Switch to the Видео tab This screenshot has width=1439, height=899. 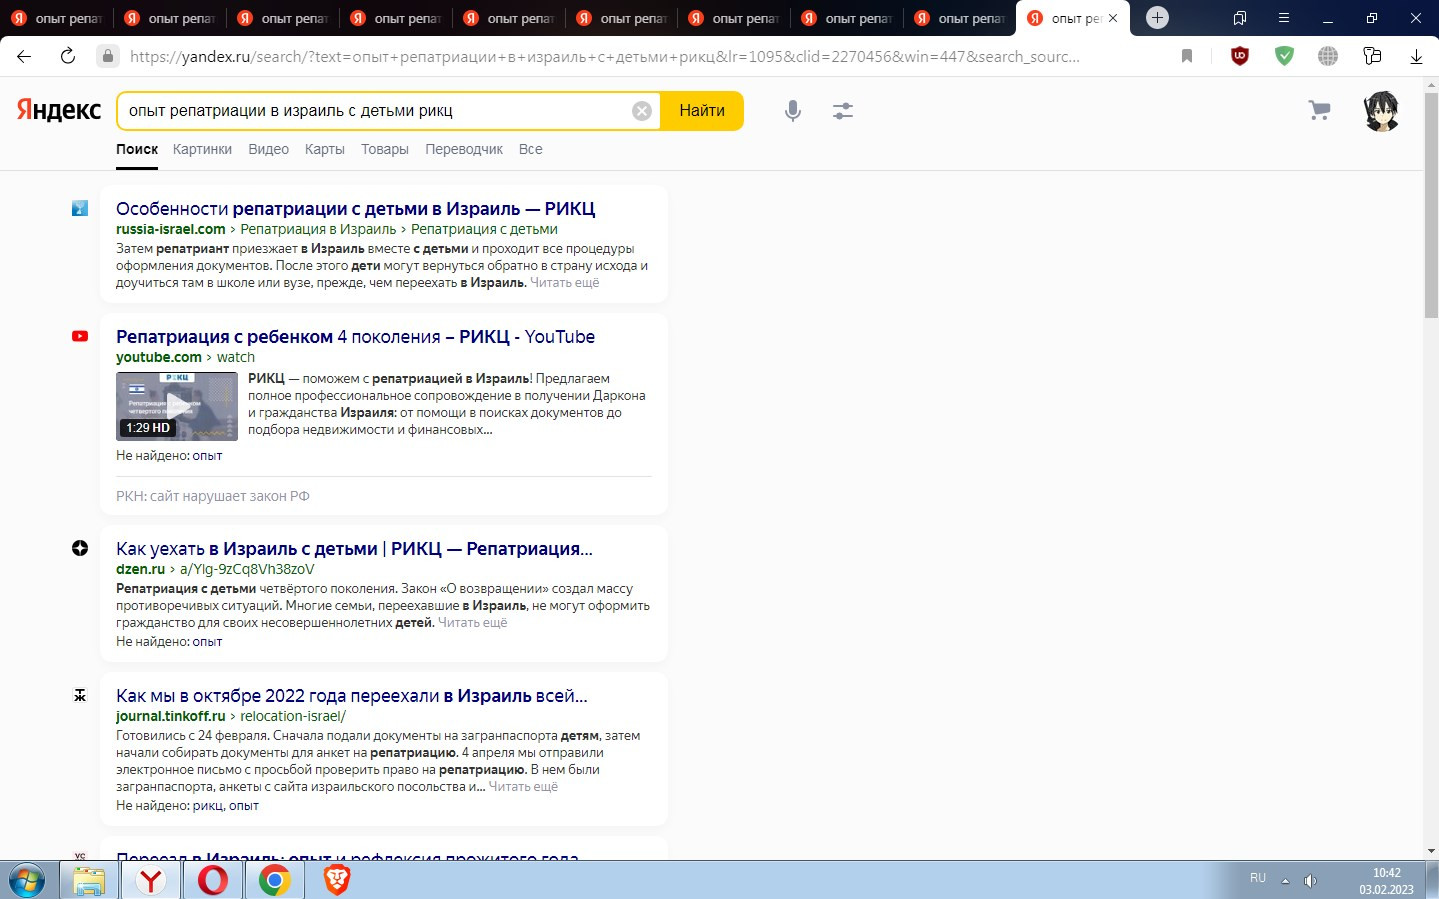pyautogui.click(x=268, y=149)
